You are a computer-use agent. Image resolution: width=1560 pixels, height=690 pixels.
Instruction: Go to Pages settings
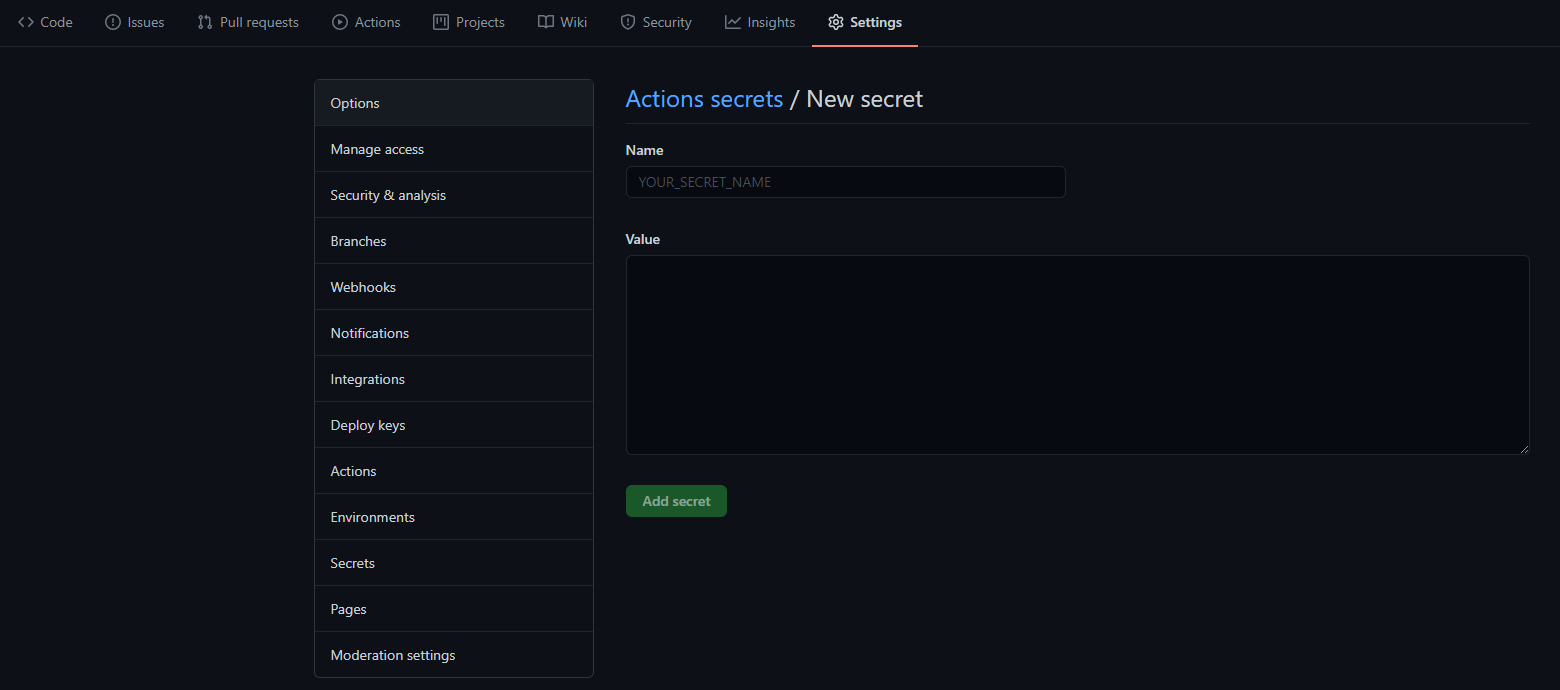coord(454,609)
